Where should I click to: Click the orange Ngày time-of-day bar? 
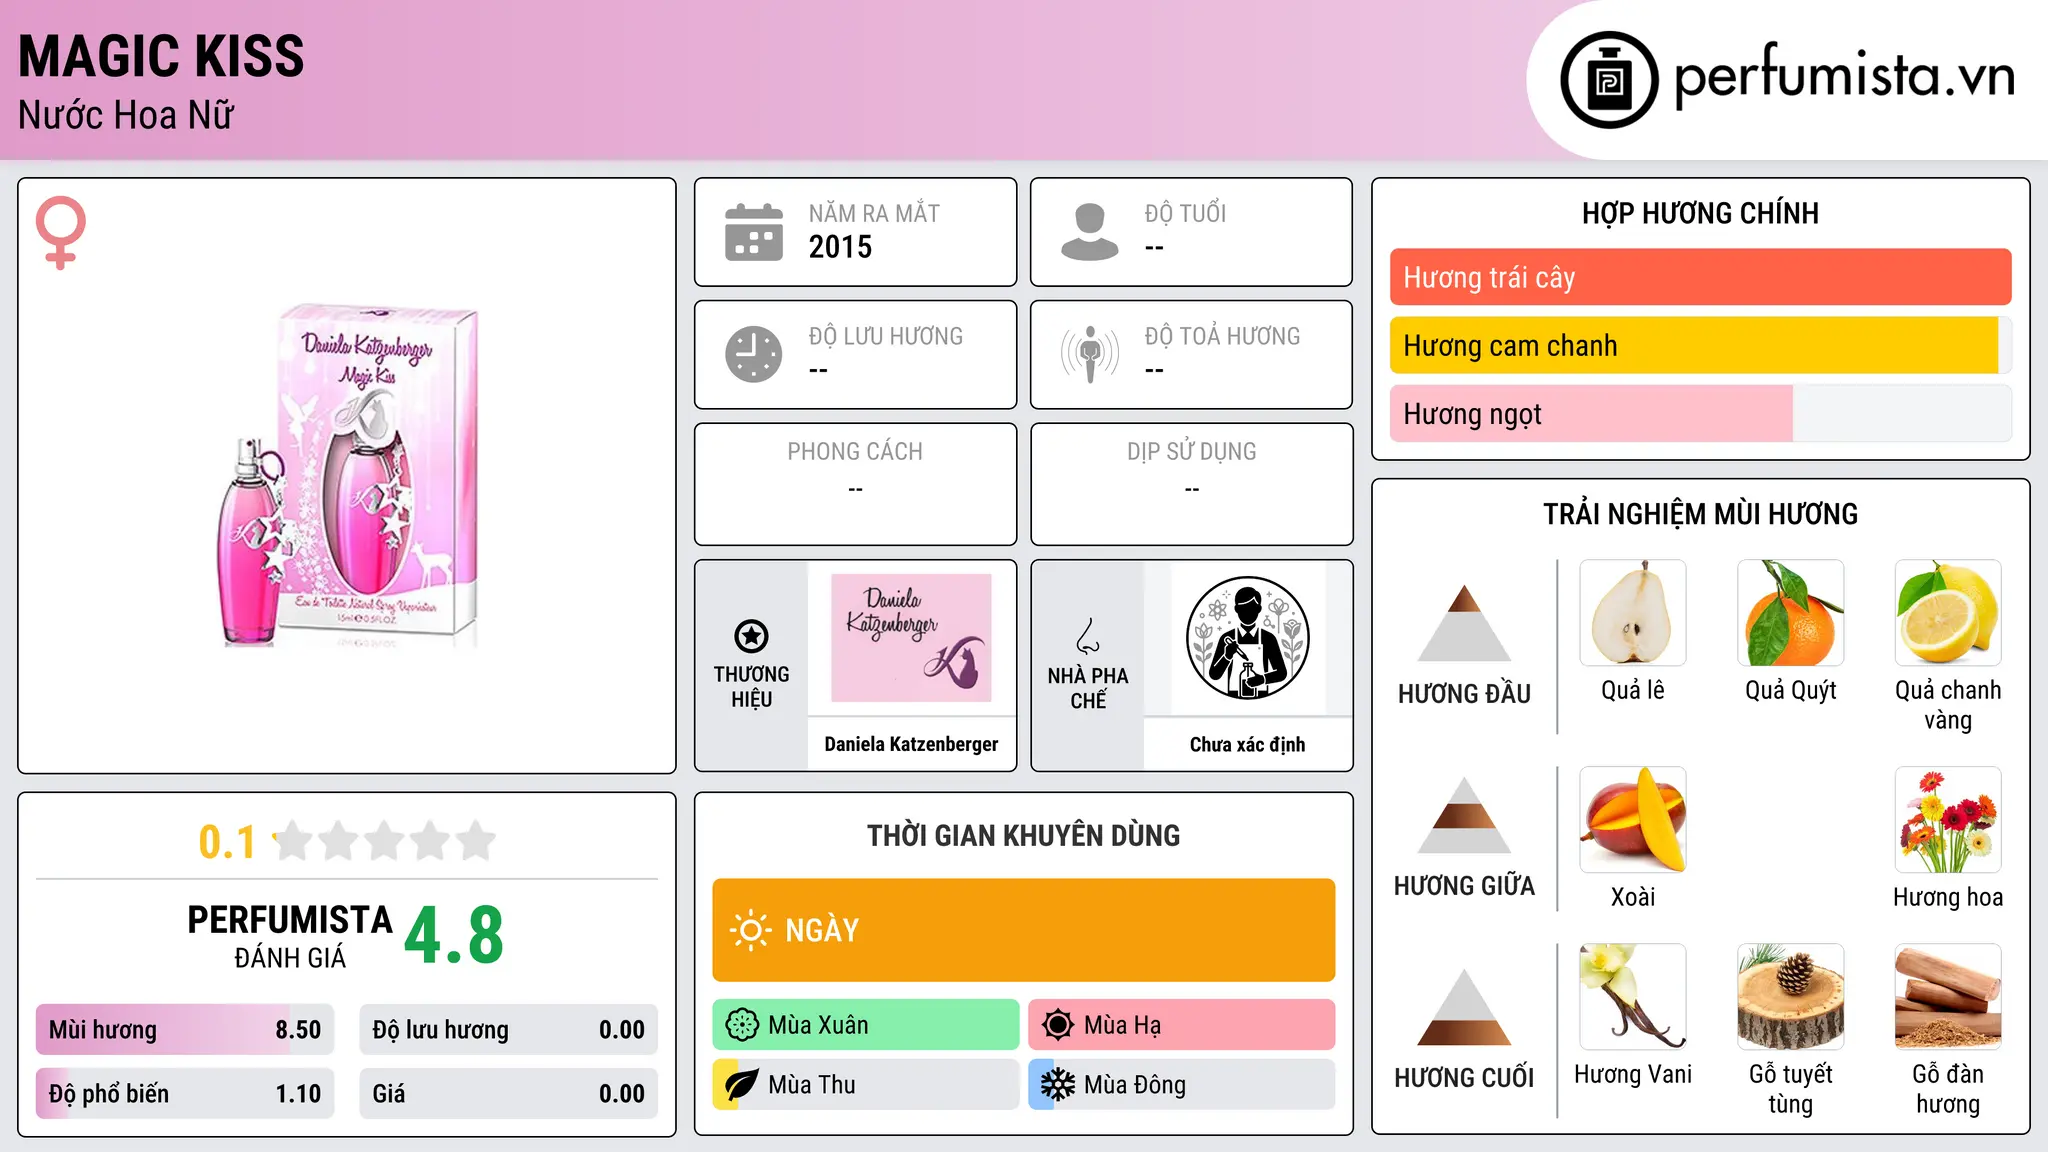pyautogui.click(x=1024, y=930)
